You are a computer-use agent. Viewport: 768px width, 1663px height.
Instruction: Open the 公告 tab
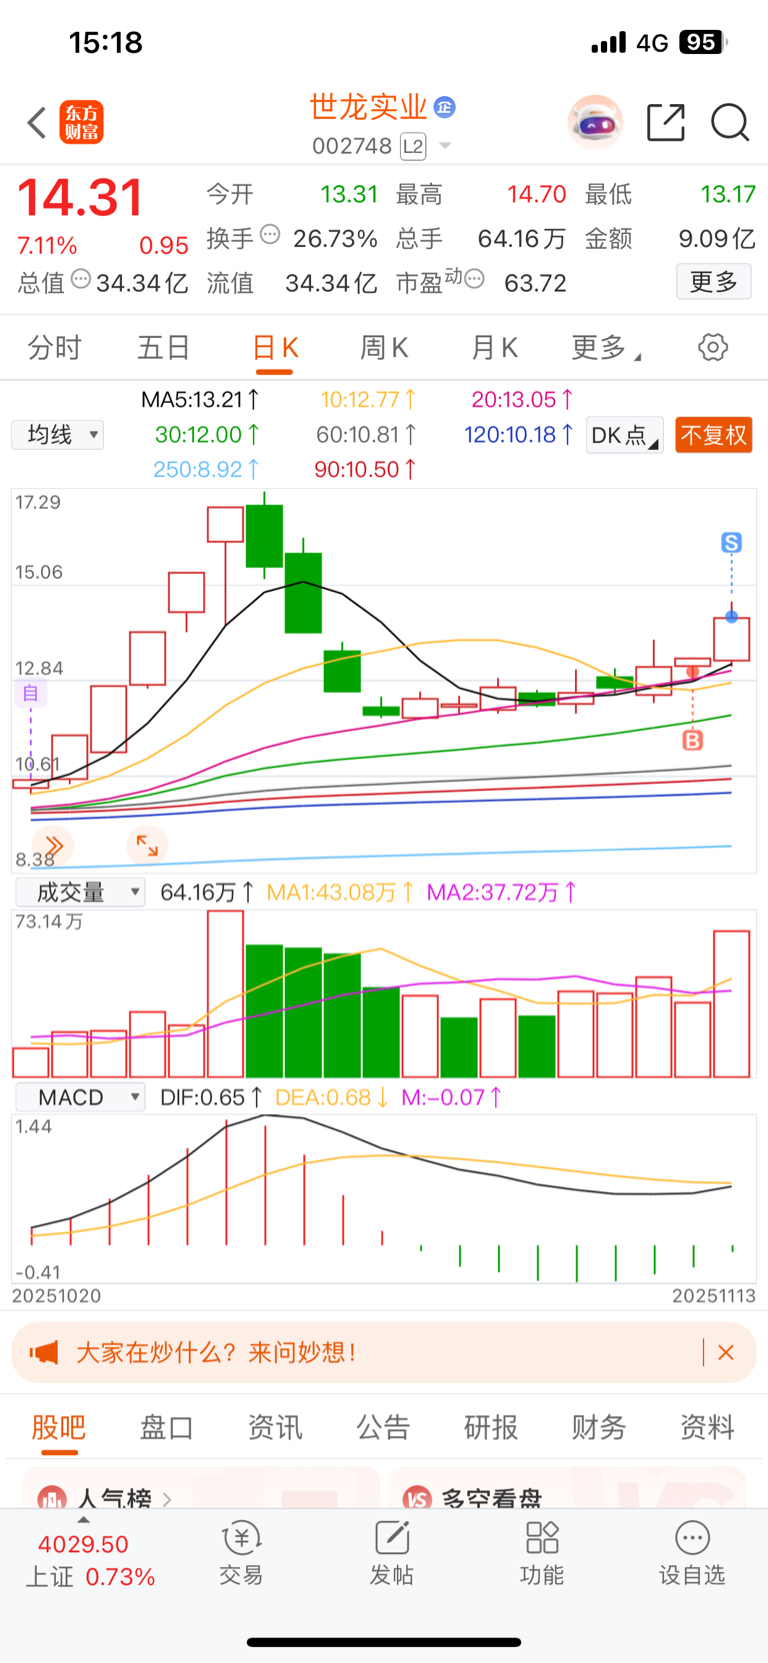(x=383, y=1427)
